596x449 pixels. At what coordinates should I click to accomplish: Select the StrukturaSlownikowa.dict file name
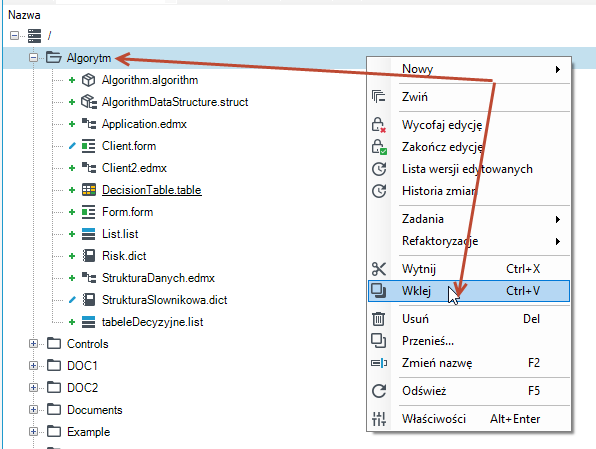point(165,300)
